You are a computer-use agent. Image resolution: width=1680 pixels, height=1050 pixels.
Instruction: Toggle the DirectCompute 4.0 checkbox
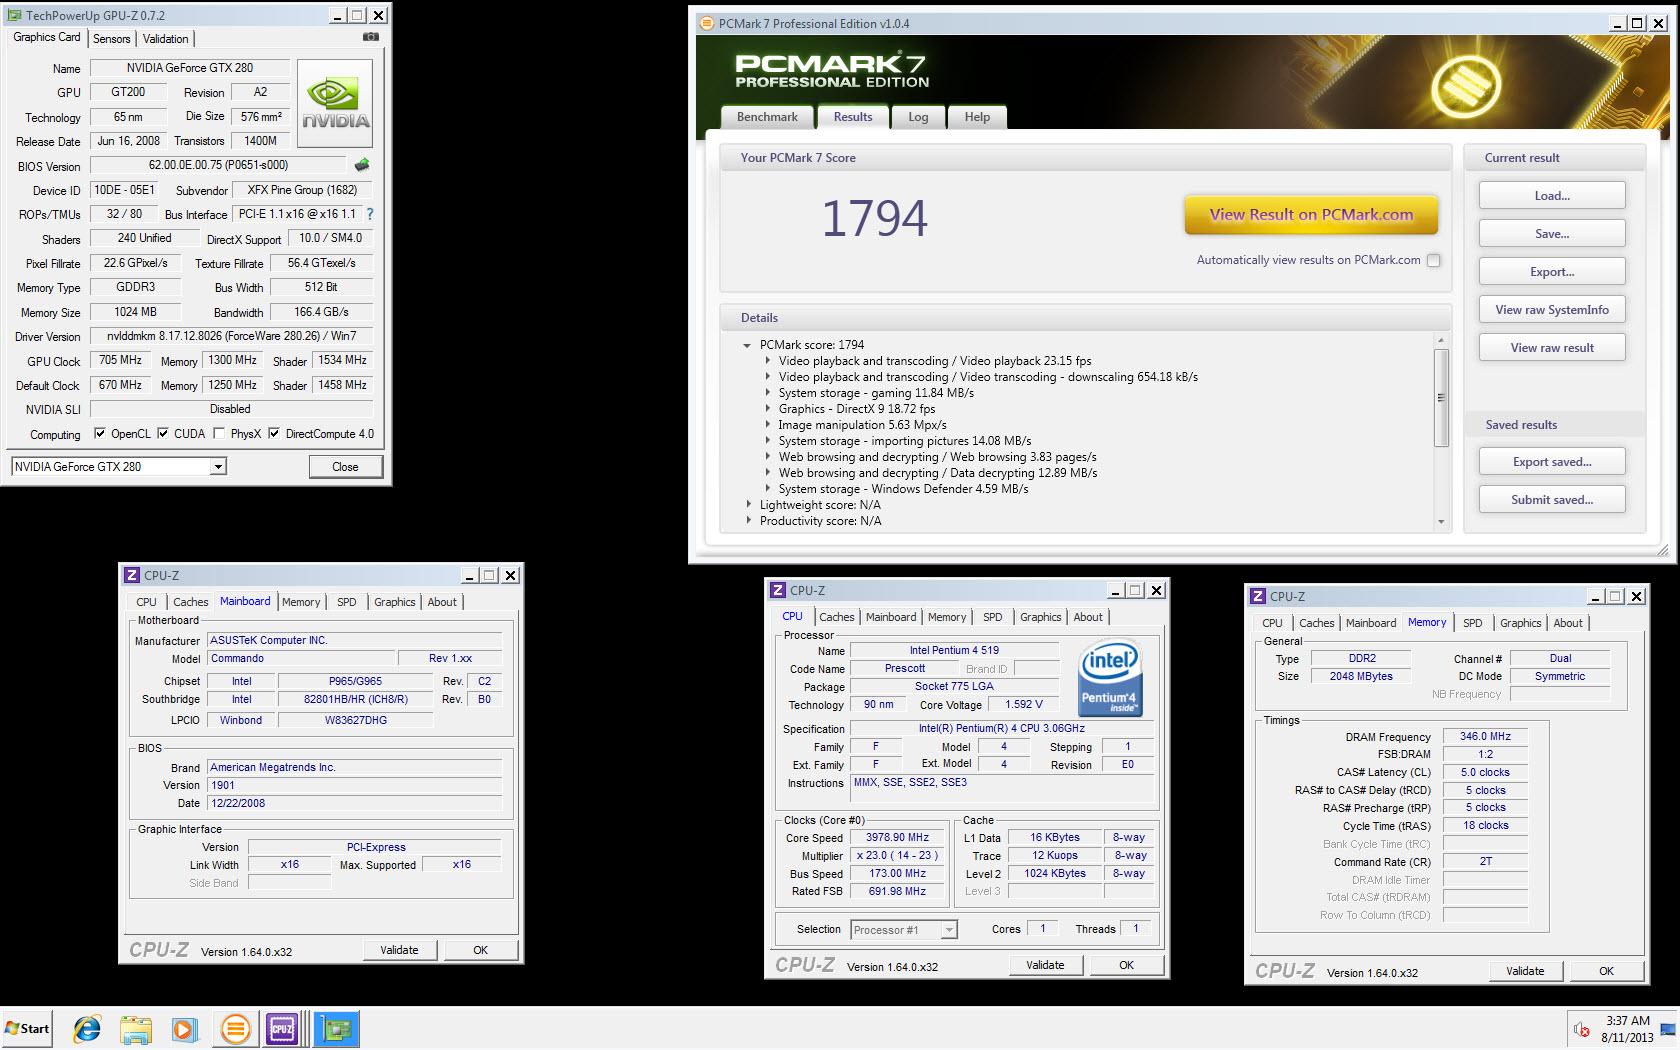pyautogui.click(x=274, y=434)
